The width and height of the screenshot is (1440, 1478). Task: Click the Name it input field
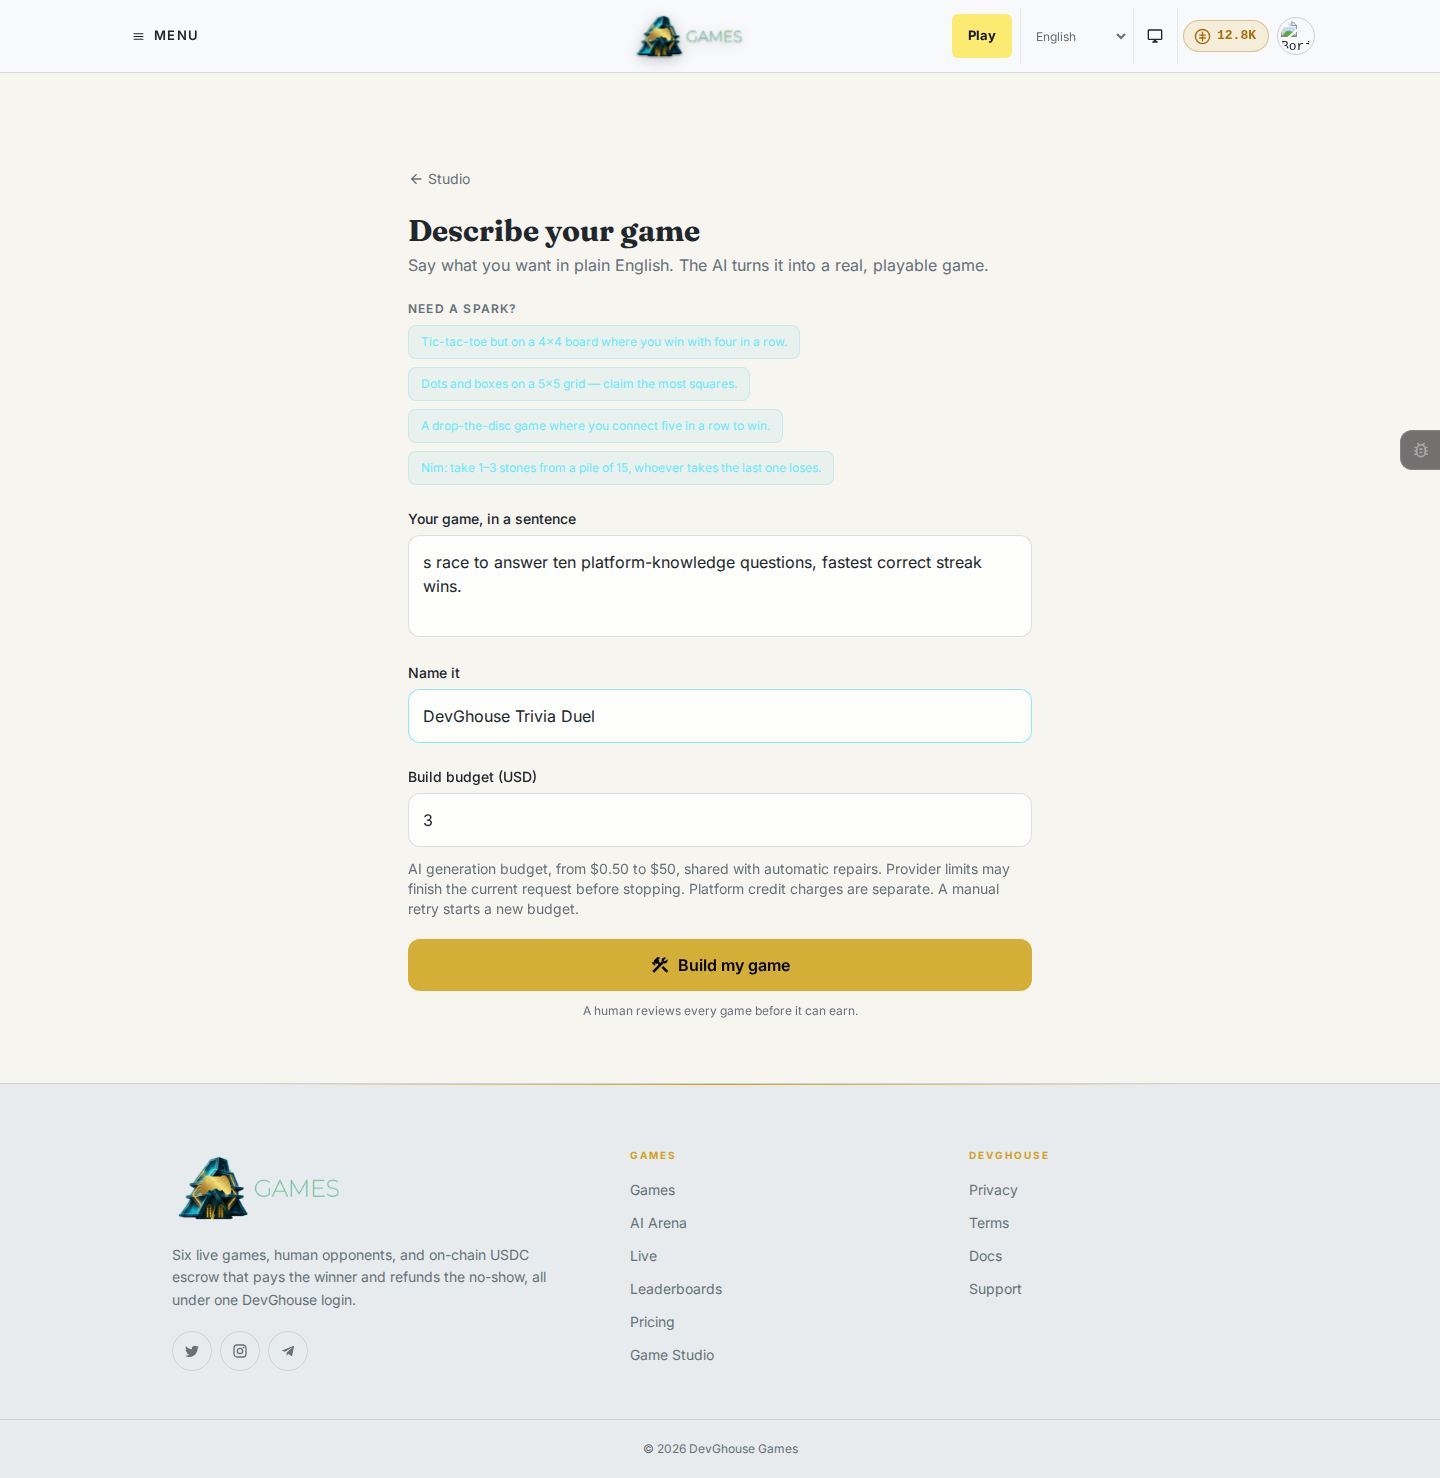720,716
